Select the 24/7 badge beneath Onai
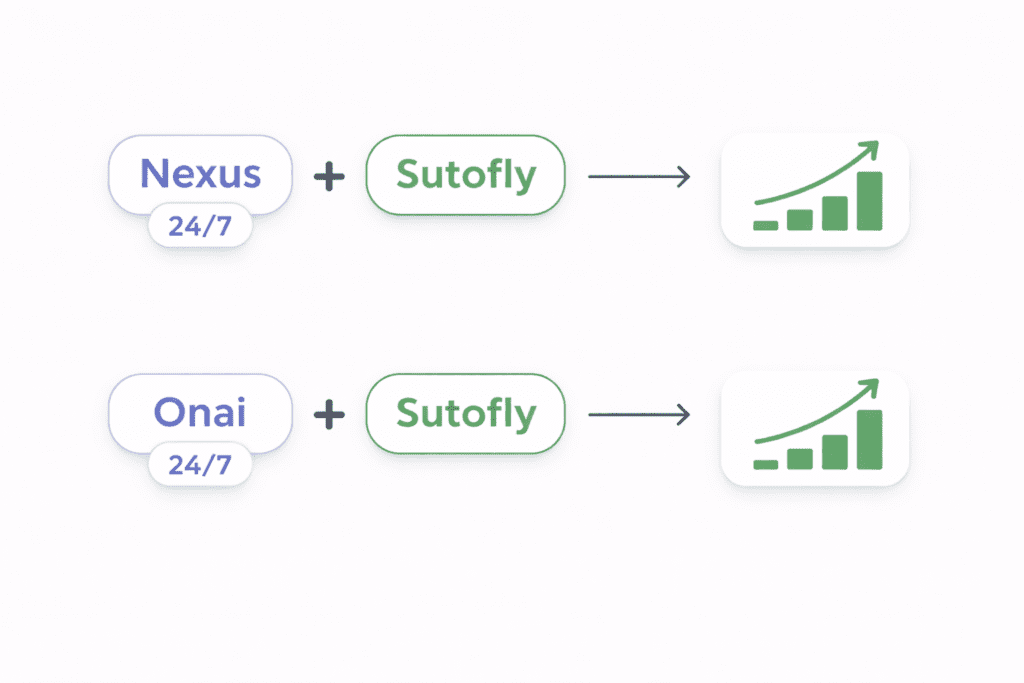Screen dimensions: 1024x683 coord(200,465)
